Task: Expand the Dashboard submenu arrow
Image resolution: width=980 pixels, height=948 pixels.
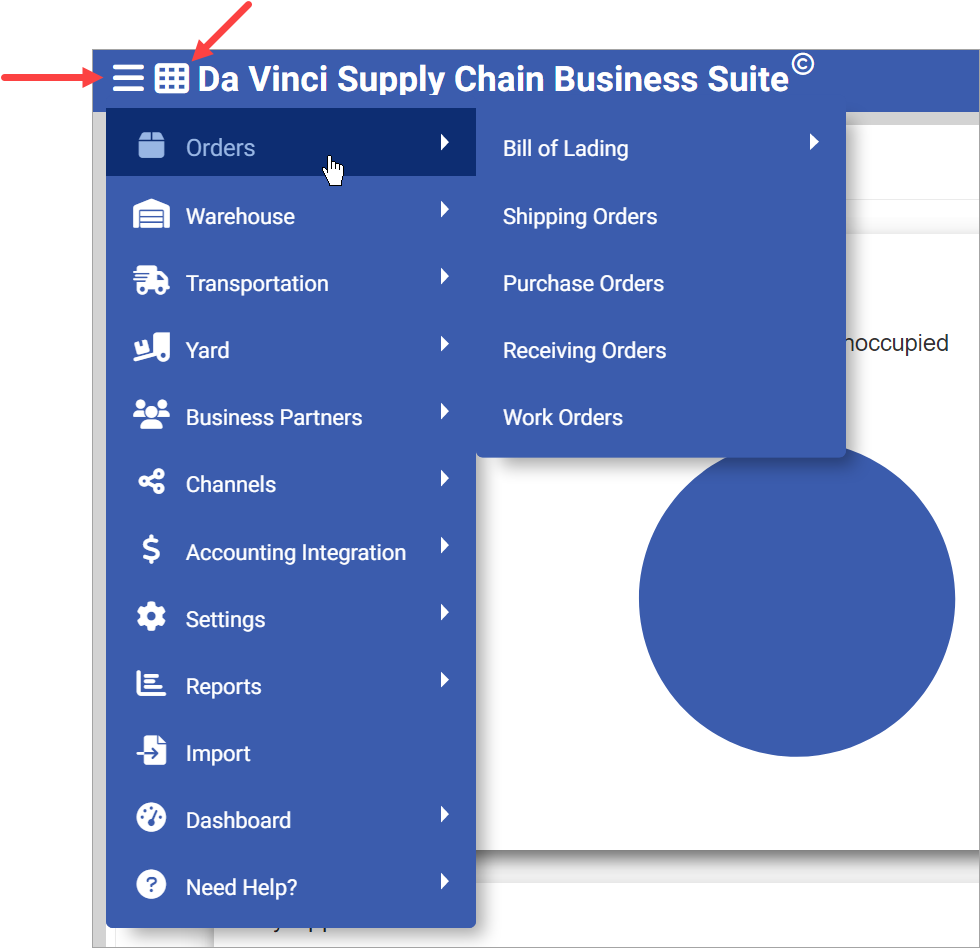Action: point(445,815)
